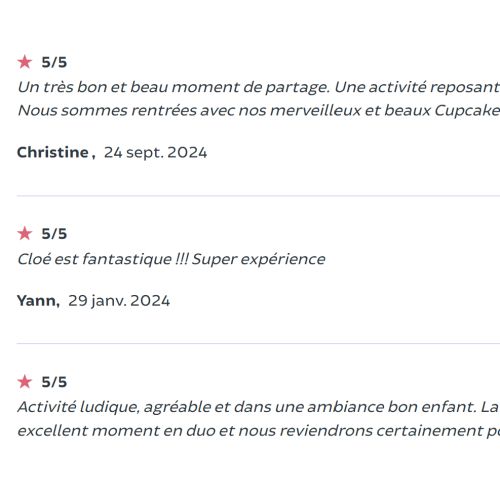The height and width of the screenshot is (500, 500).
Task: Click the date 29 janv. 2024
Action: click(119, 301)
